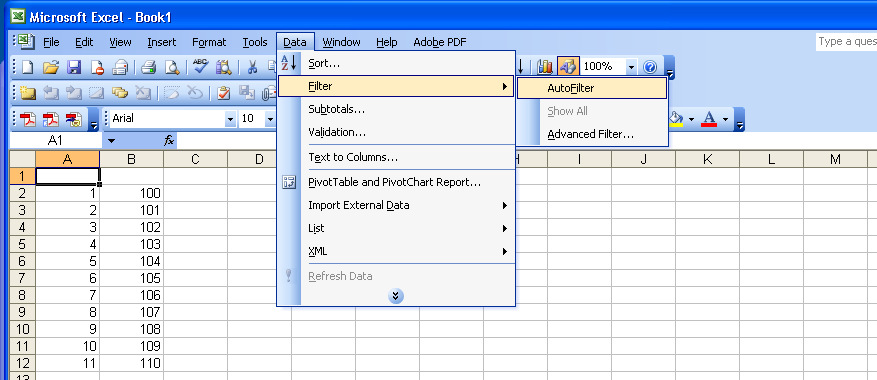This screenshot has height=380, width=877.
Task: Open PivotTable and PivotChart Report...
Action: 396,182
